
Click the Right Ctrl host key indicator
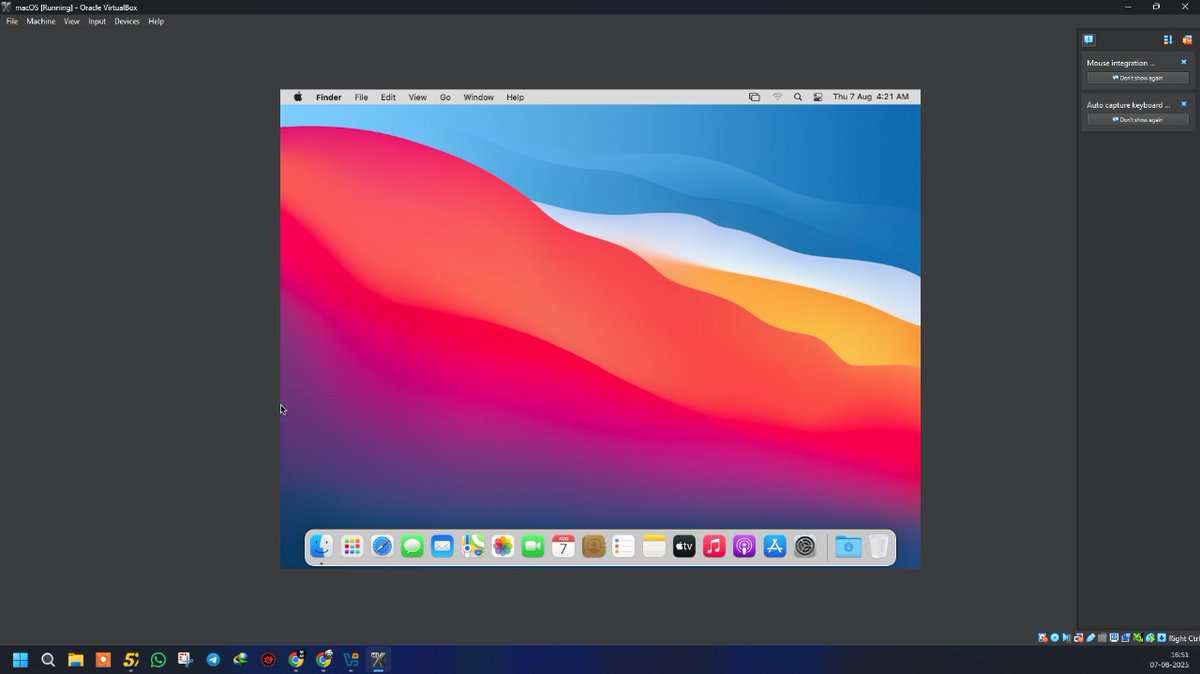(1184, 638)
